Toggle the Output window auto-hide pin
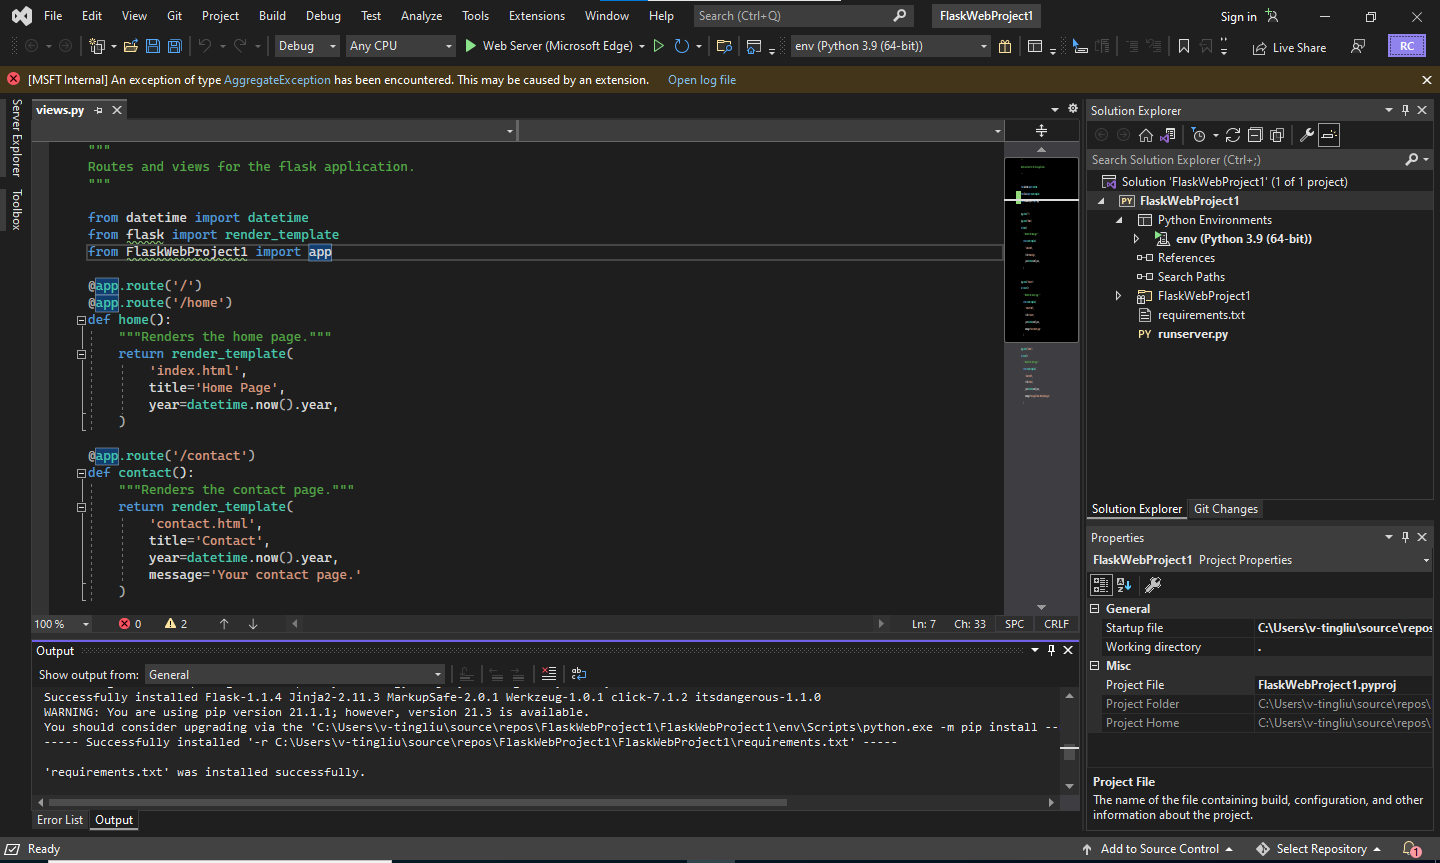 point(1050,650)
